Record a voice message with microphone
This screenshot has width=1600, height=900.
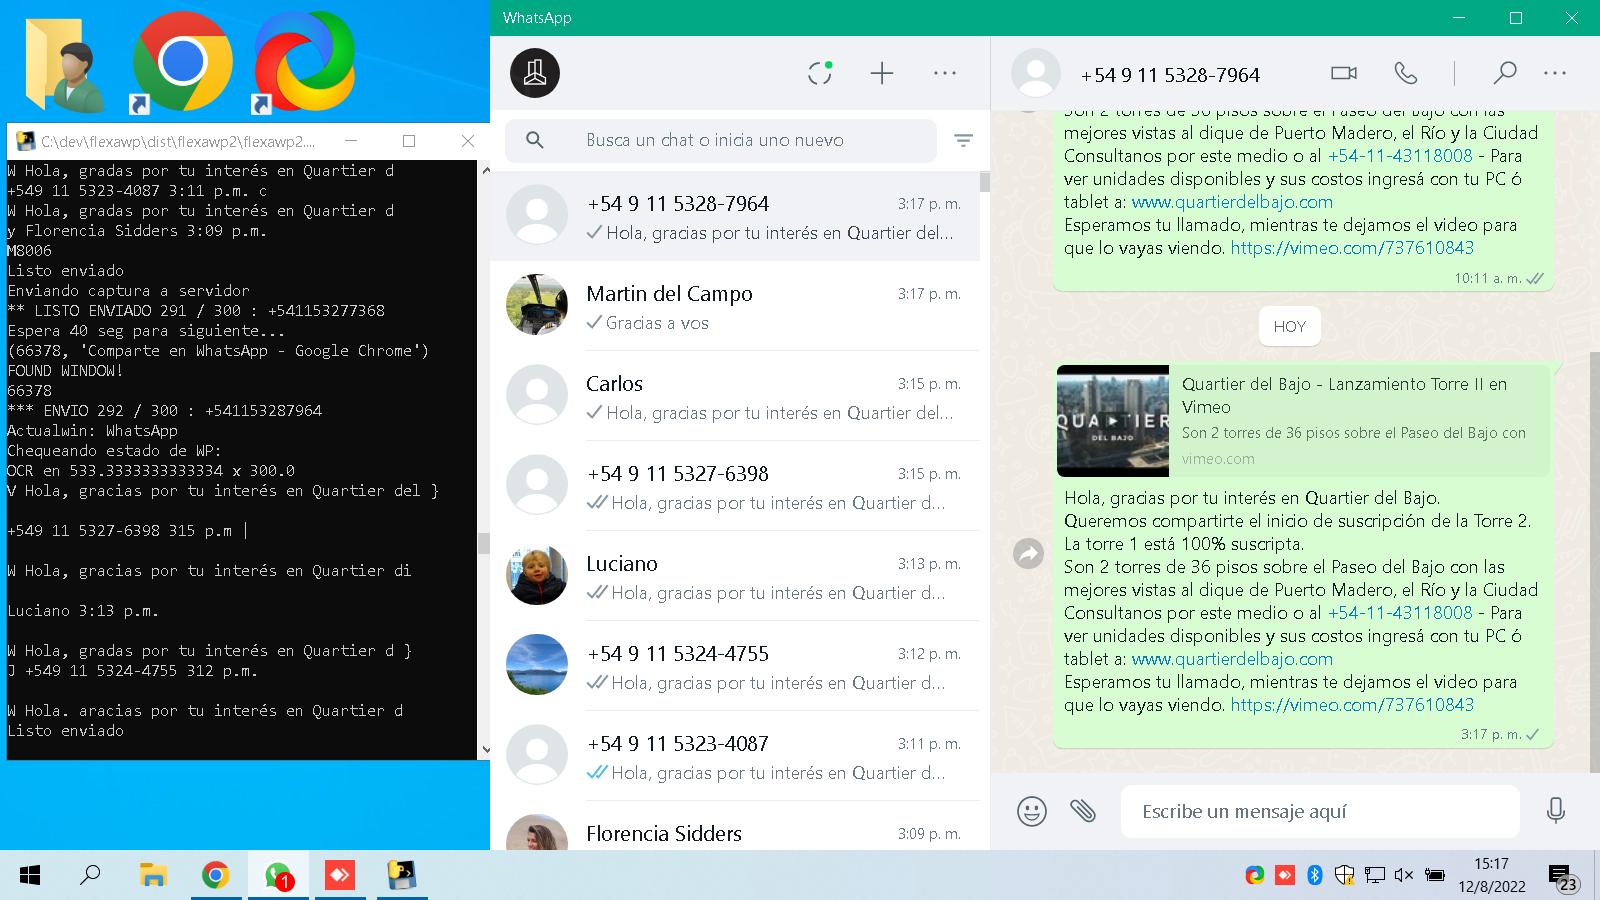coord(1555,811)
